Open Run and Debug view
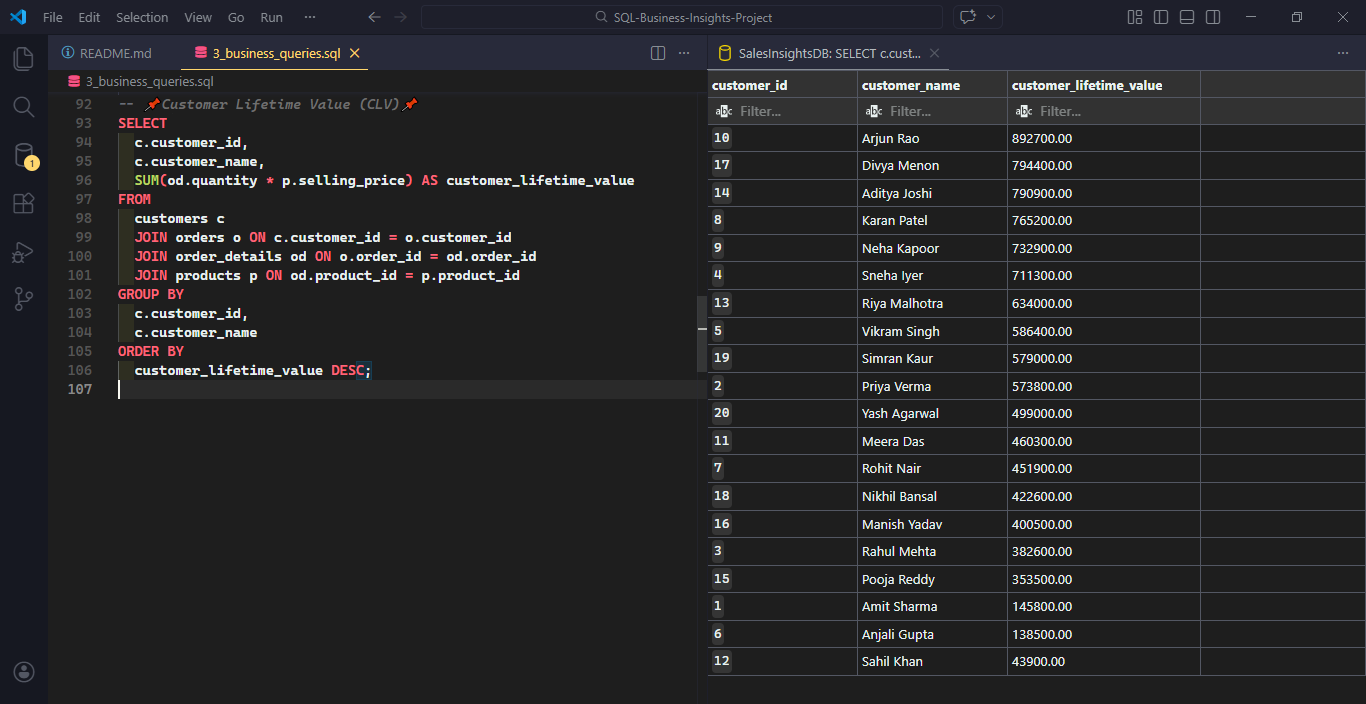Image resolution: width=1366 pixels, height=704 pixels. pyautogui.click(x=24, y=253)
